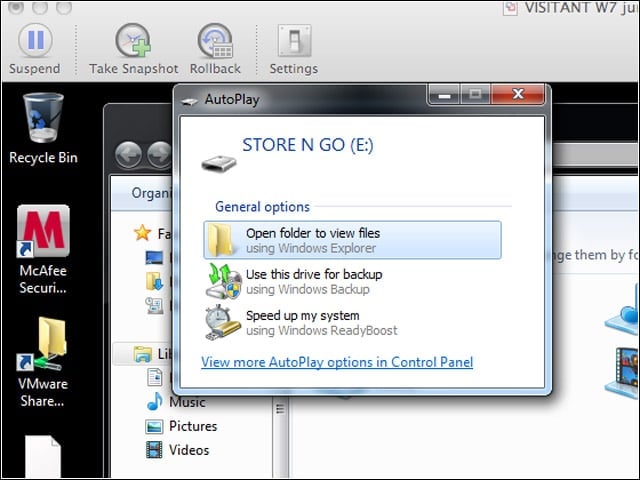
Task: Take a snapshot of the VM
Action: 133,49
